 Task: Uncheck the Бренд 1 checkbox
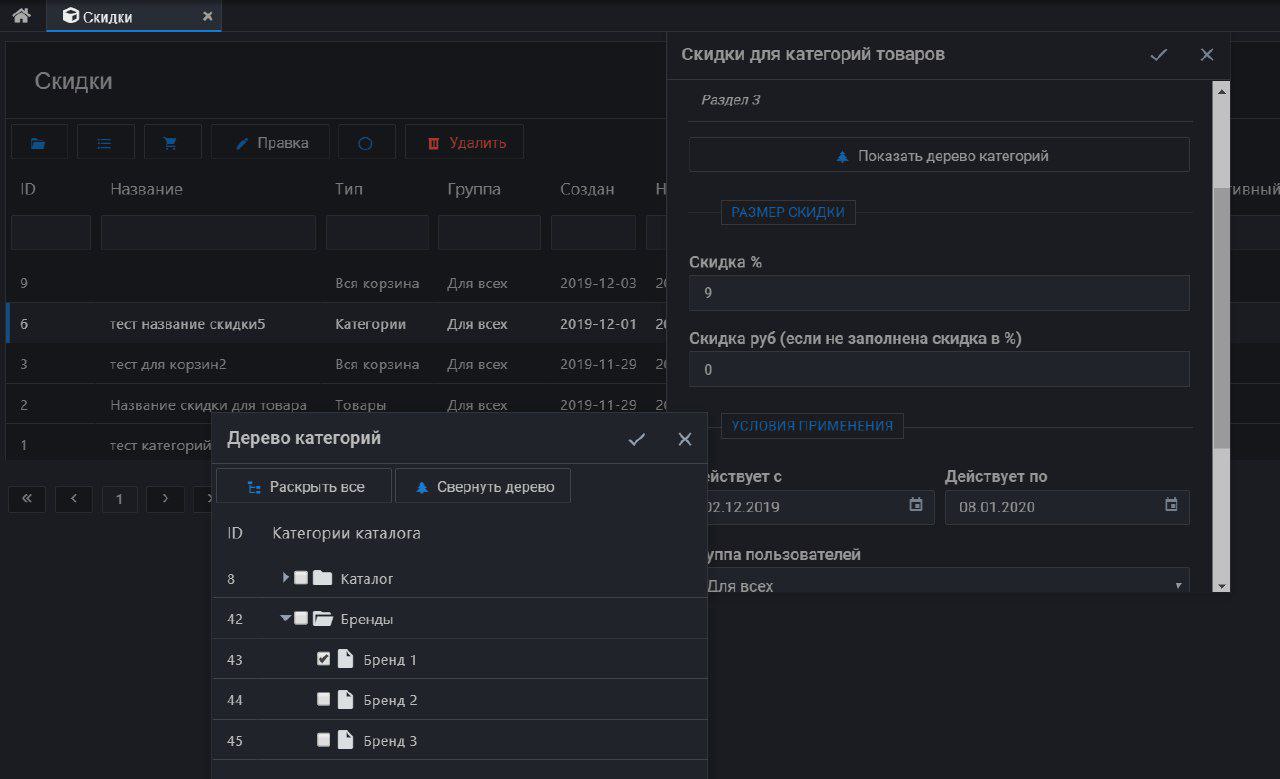(323, 659)
